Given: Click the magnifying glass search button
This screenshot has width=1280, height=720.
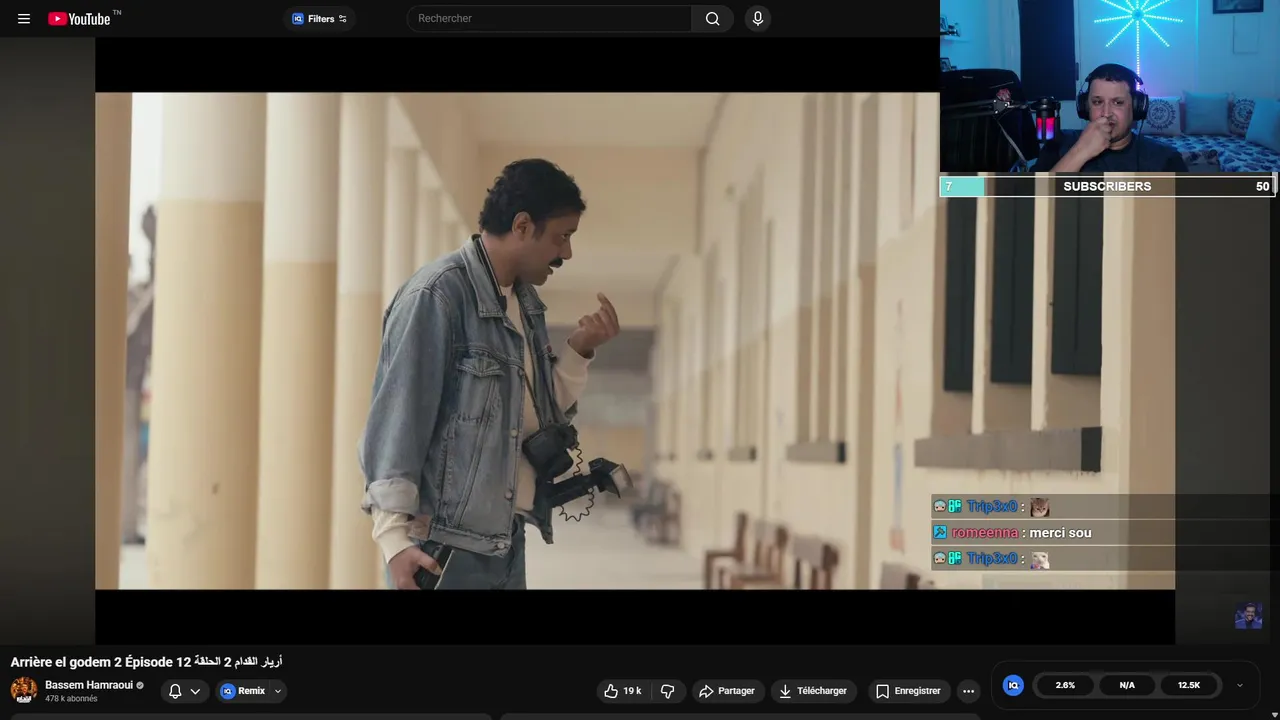Looking at the screenshot, I should 712,19.
